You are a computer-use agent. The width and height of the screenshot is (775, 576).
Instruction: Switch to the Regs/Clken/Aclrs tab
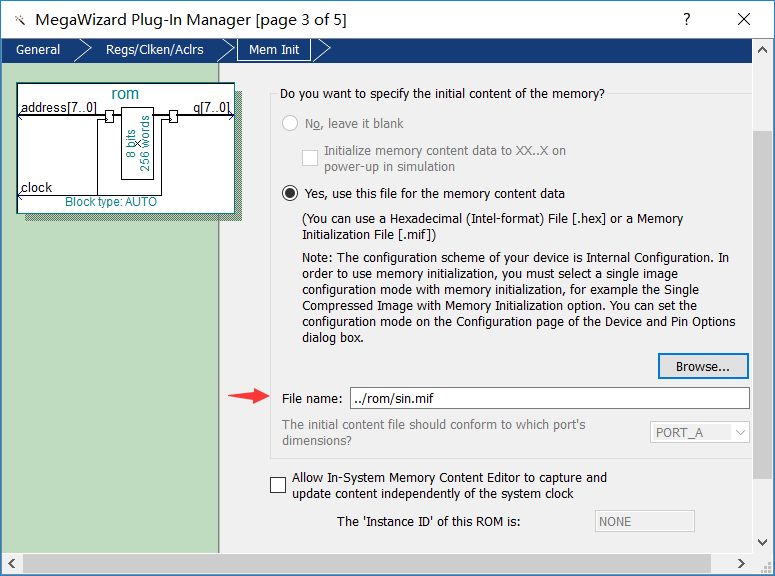[x=154, y=50]
